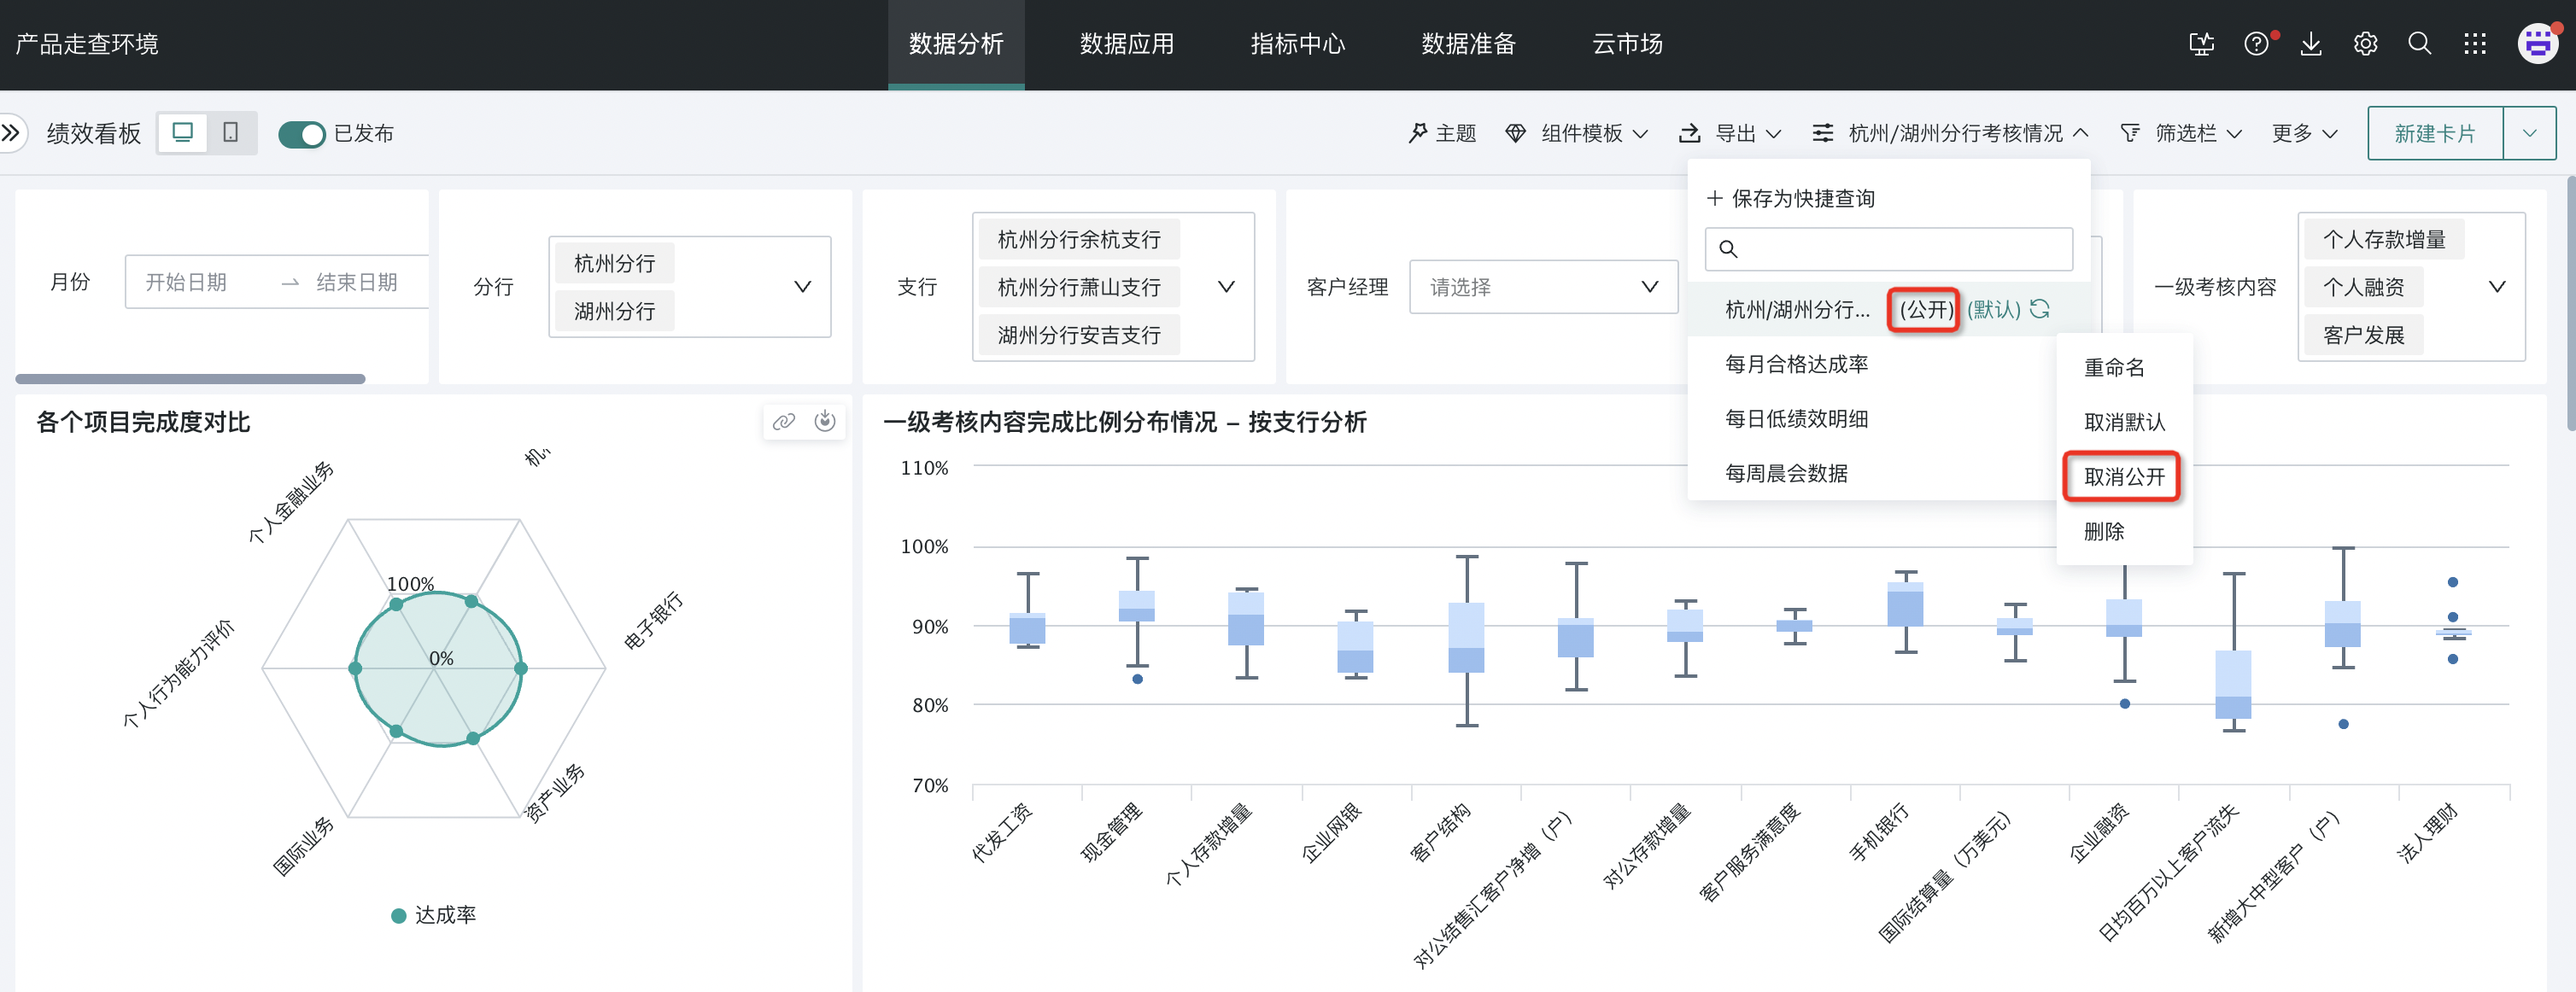Screen dimensions: 2576x992
Task: Expand the 支行 dropdown
Action: (x=1226, y=287)
